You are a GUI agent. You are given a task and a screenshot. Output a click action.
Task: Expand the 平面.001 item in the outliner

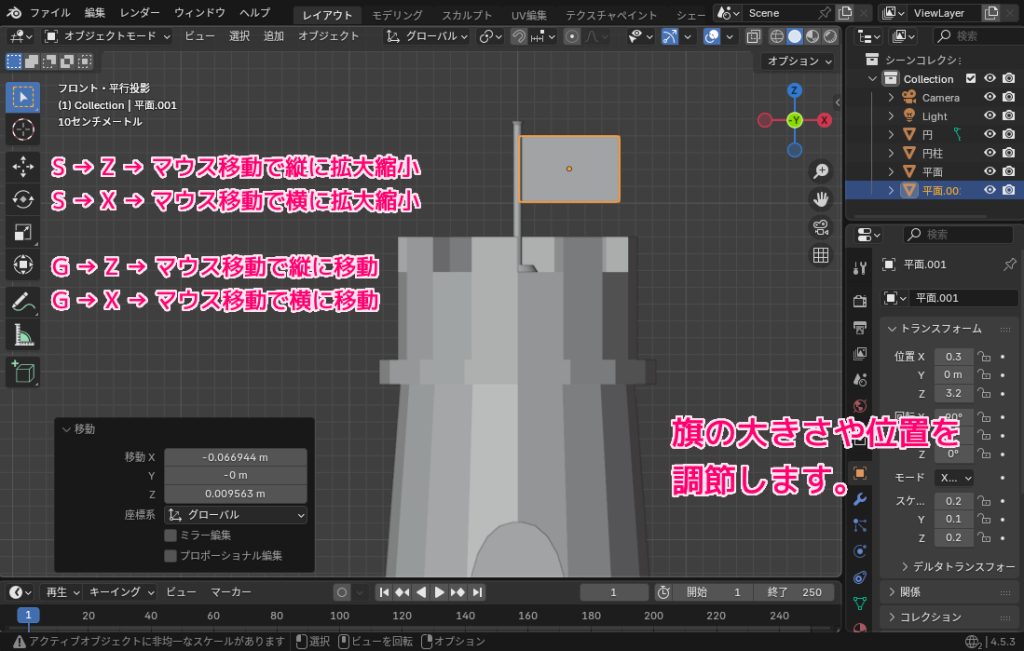coord(892,190)
